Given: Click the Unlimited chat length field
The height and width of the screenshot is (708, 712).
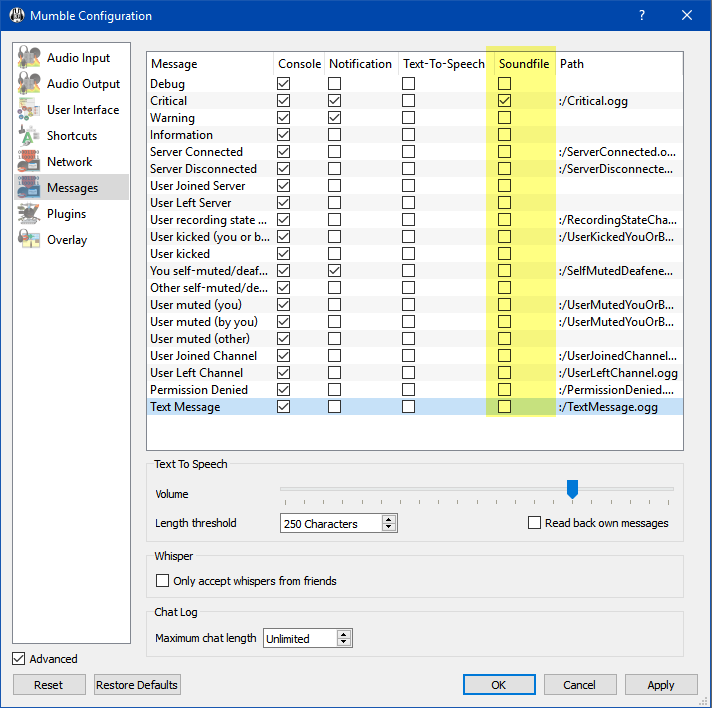Looking at the screenshot, I should [x=300, y=638].
